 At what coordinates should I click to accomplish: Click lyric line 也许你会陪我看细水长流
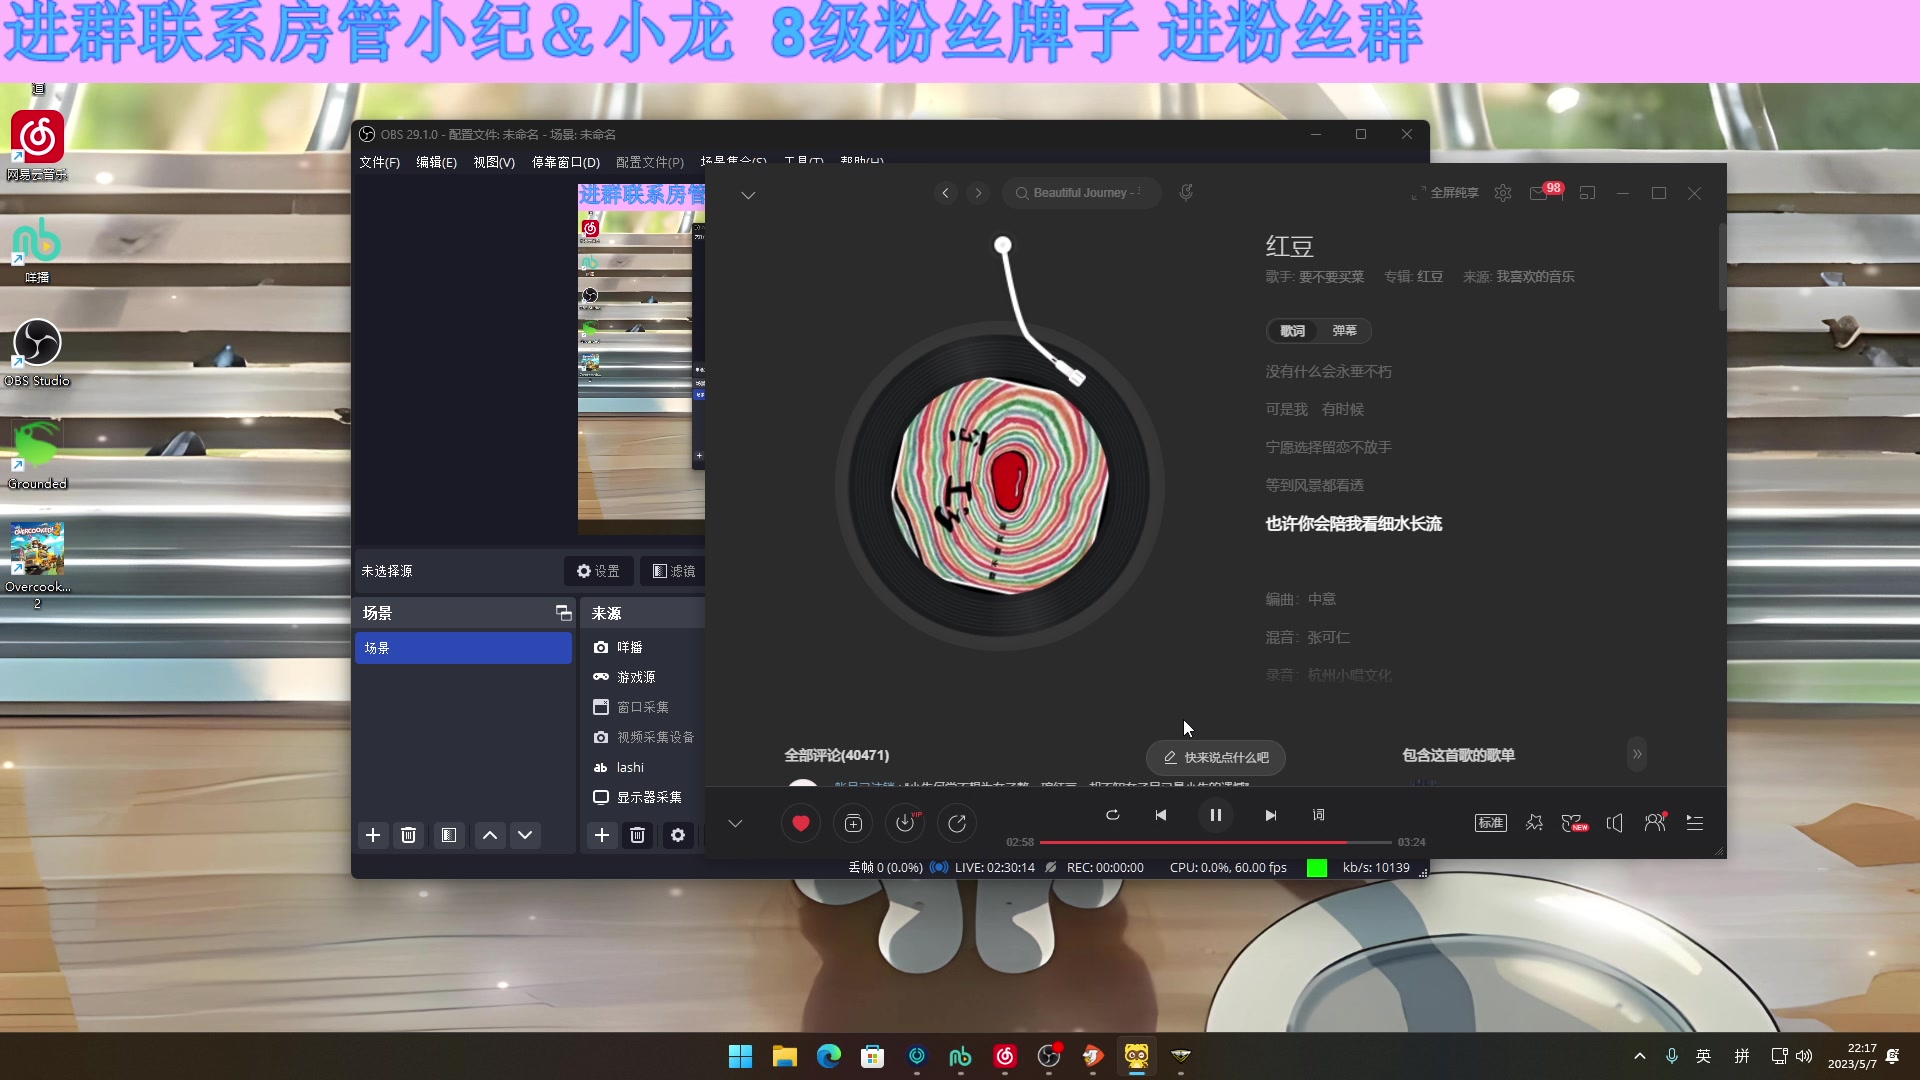(x=1354, y=524)
